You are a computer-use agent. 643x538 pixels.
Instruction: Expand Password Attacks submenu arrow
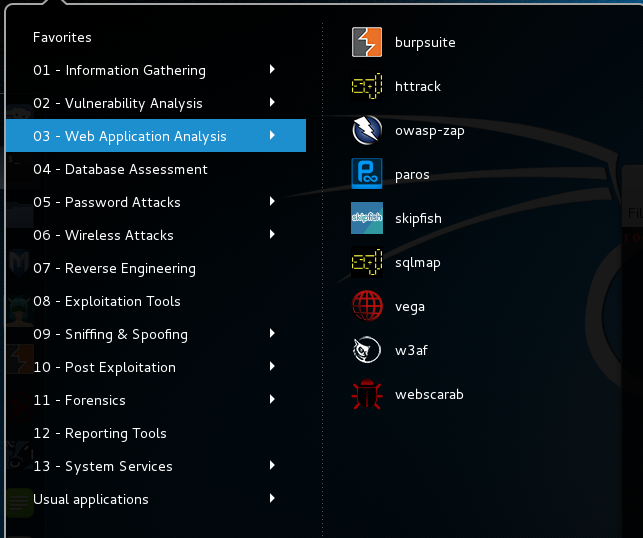tap(272, 201)
